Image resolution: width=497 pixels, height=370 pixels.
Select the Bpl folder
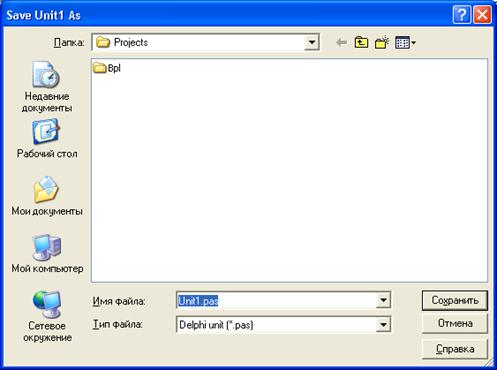(107, 68)
